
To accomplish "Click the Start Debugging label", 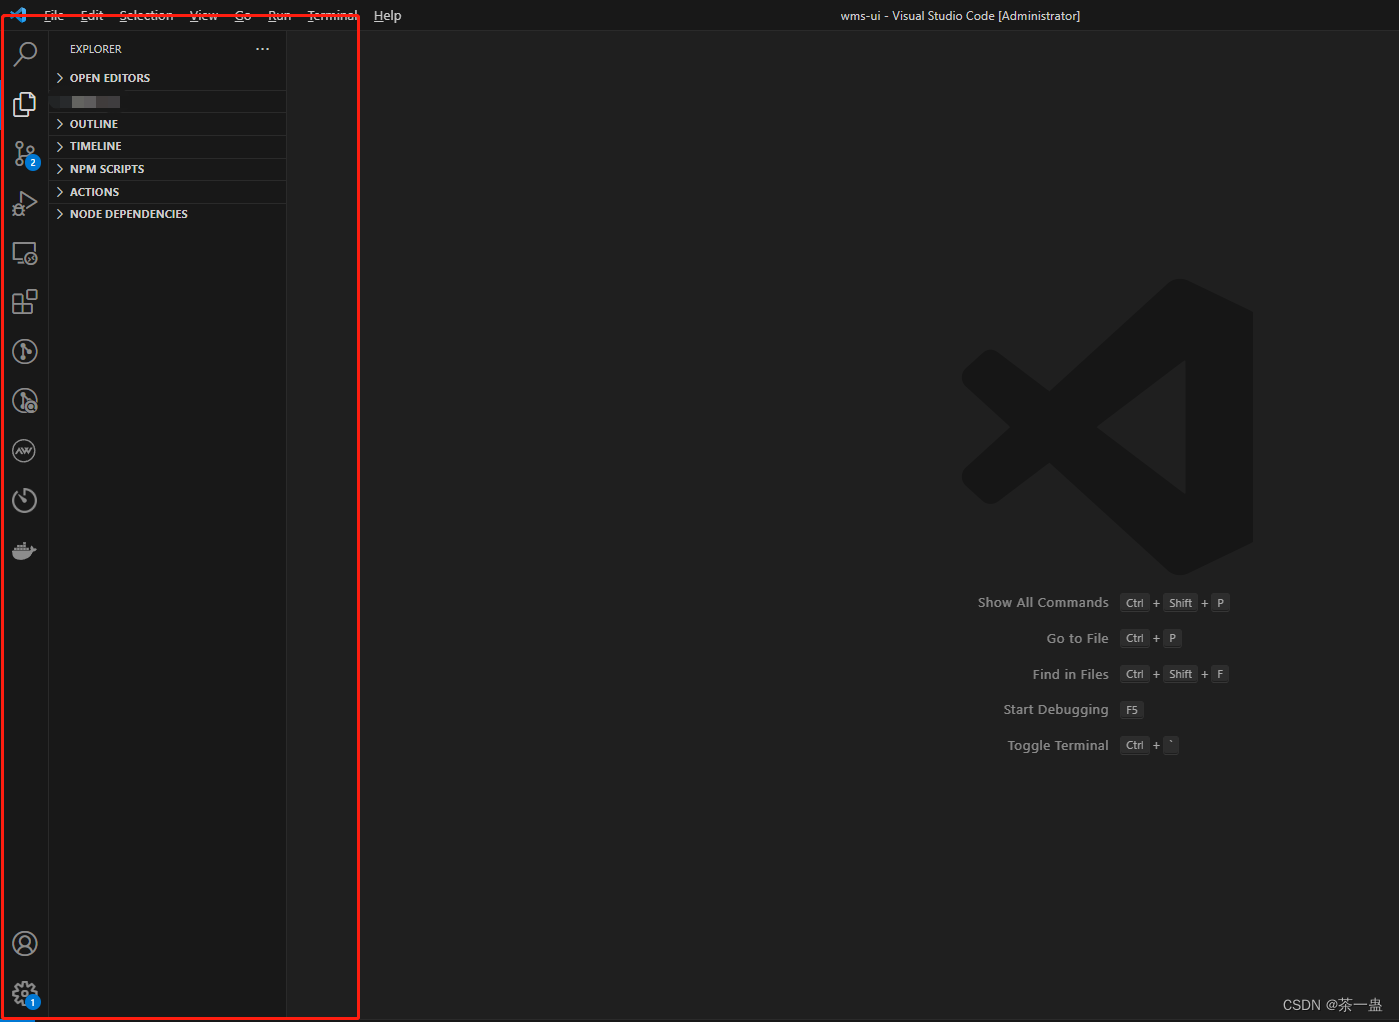I will (x=1056, y=710).
